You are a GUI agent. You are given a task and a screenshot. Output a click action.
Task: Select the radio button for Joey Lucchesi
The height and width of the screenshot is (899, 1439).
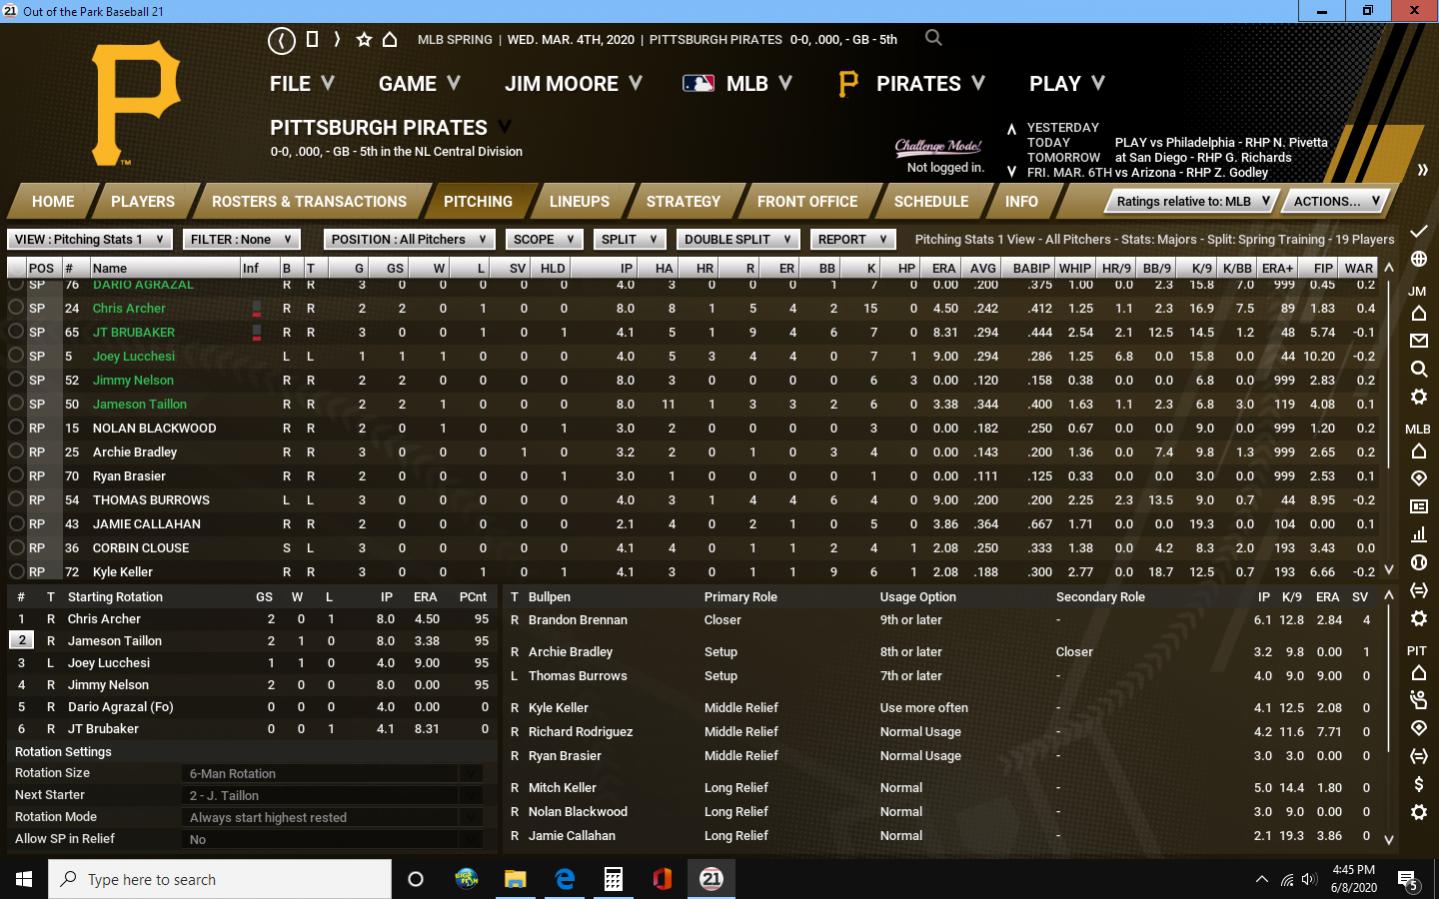pos(16,356)
